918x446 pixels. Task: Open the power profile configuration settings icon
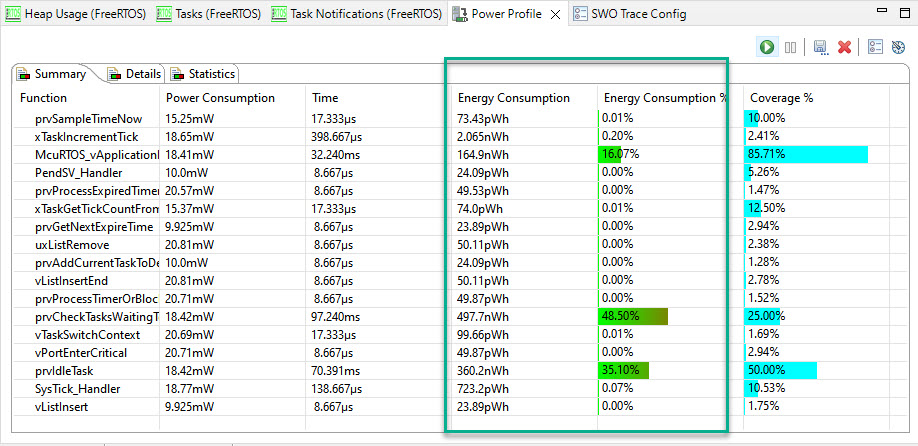click(x=875, y=47)
